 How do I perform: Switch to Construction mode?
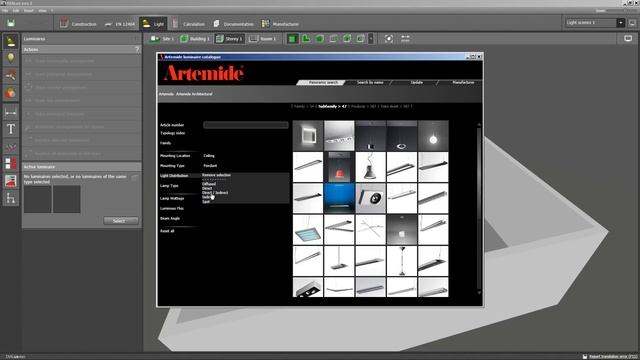[78, 24]
